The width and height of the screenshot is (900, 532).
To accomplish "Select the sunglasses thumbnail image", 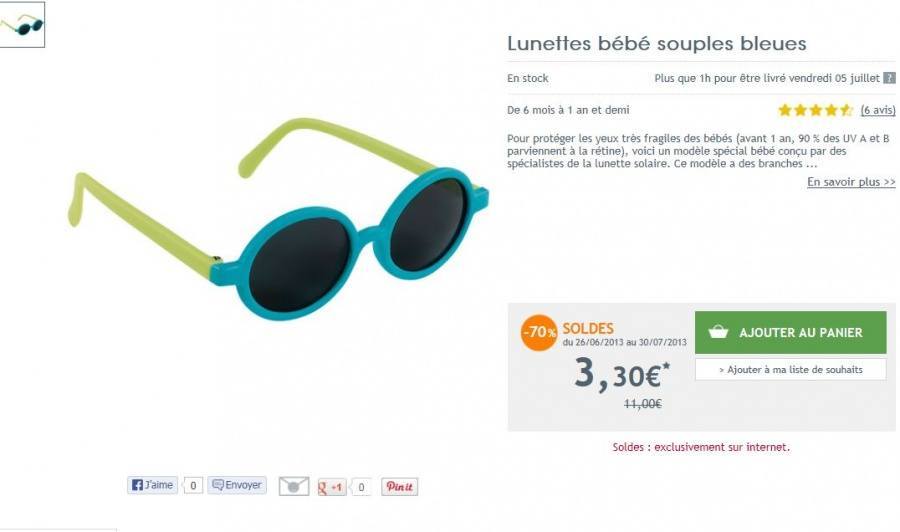I will coord(23,25).
